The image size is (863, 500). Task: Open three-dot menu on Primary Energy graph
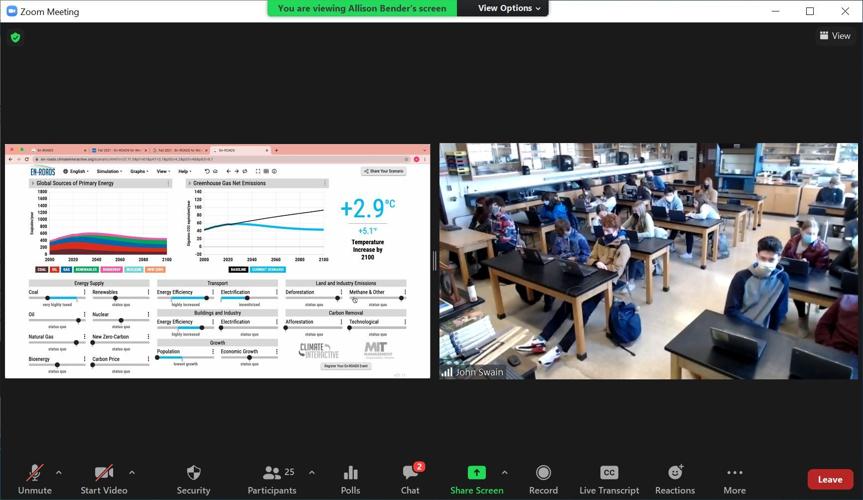[168, 183]
